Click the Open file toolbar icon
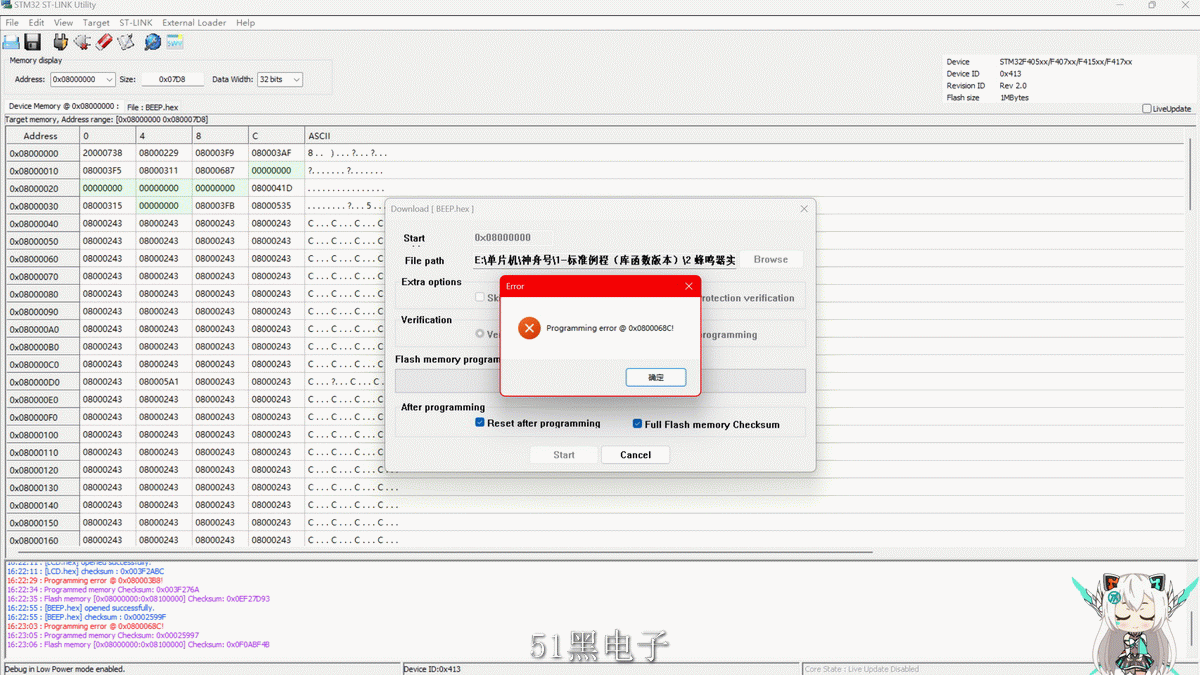The image size is (1200, 675). tap(11, 42)
